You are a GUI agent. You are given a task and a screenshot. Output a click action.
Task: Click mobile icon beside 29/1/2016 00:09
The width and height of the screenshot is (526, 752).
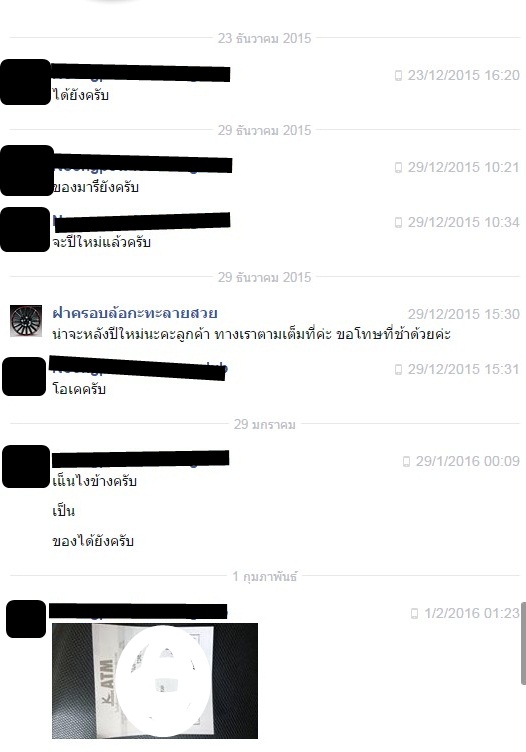(406, 461)
